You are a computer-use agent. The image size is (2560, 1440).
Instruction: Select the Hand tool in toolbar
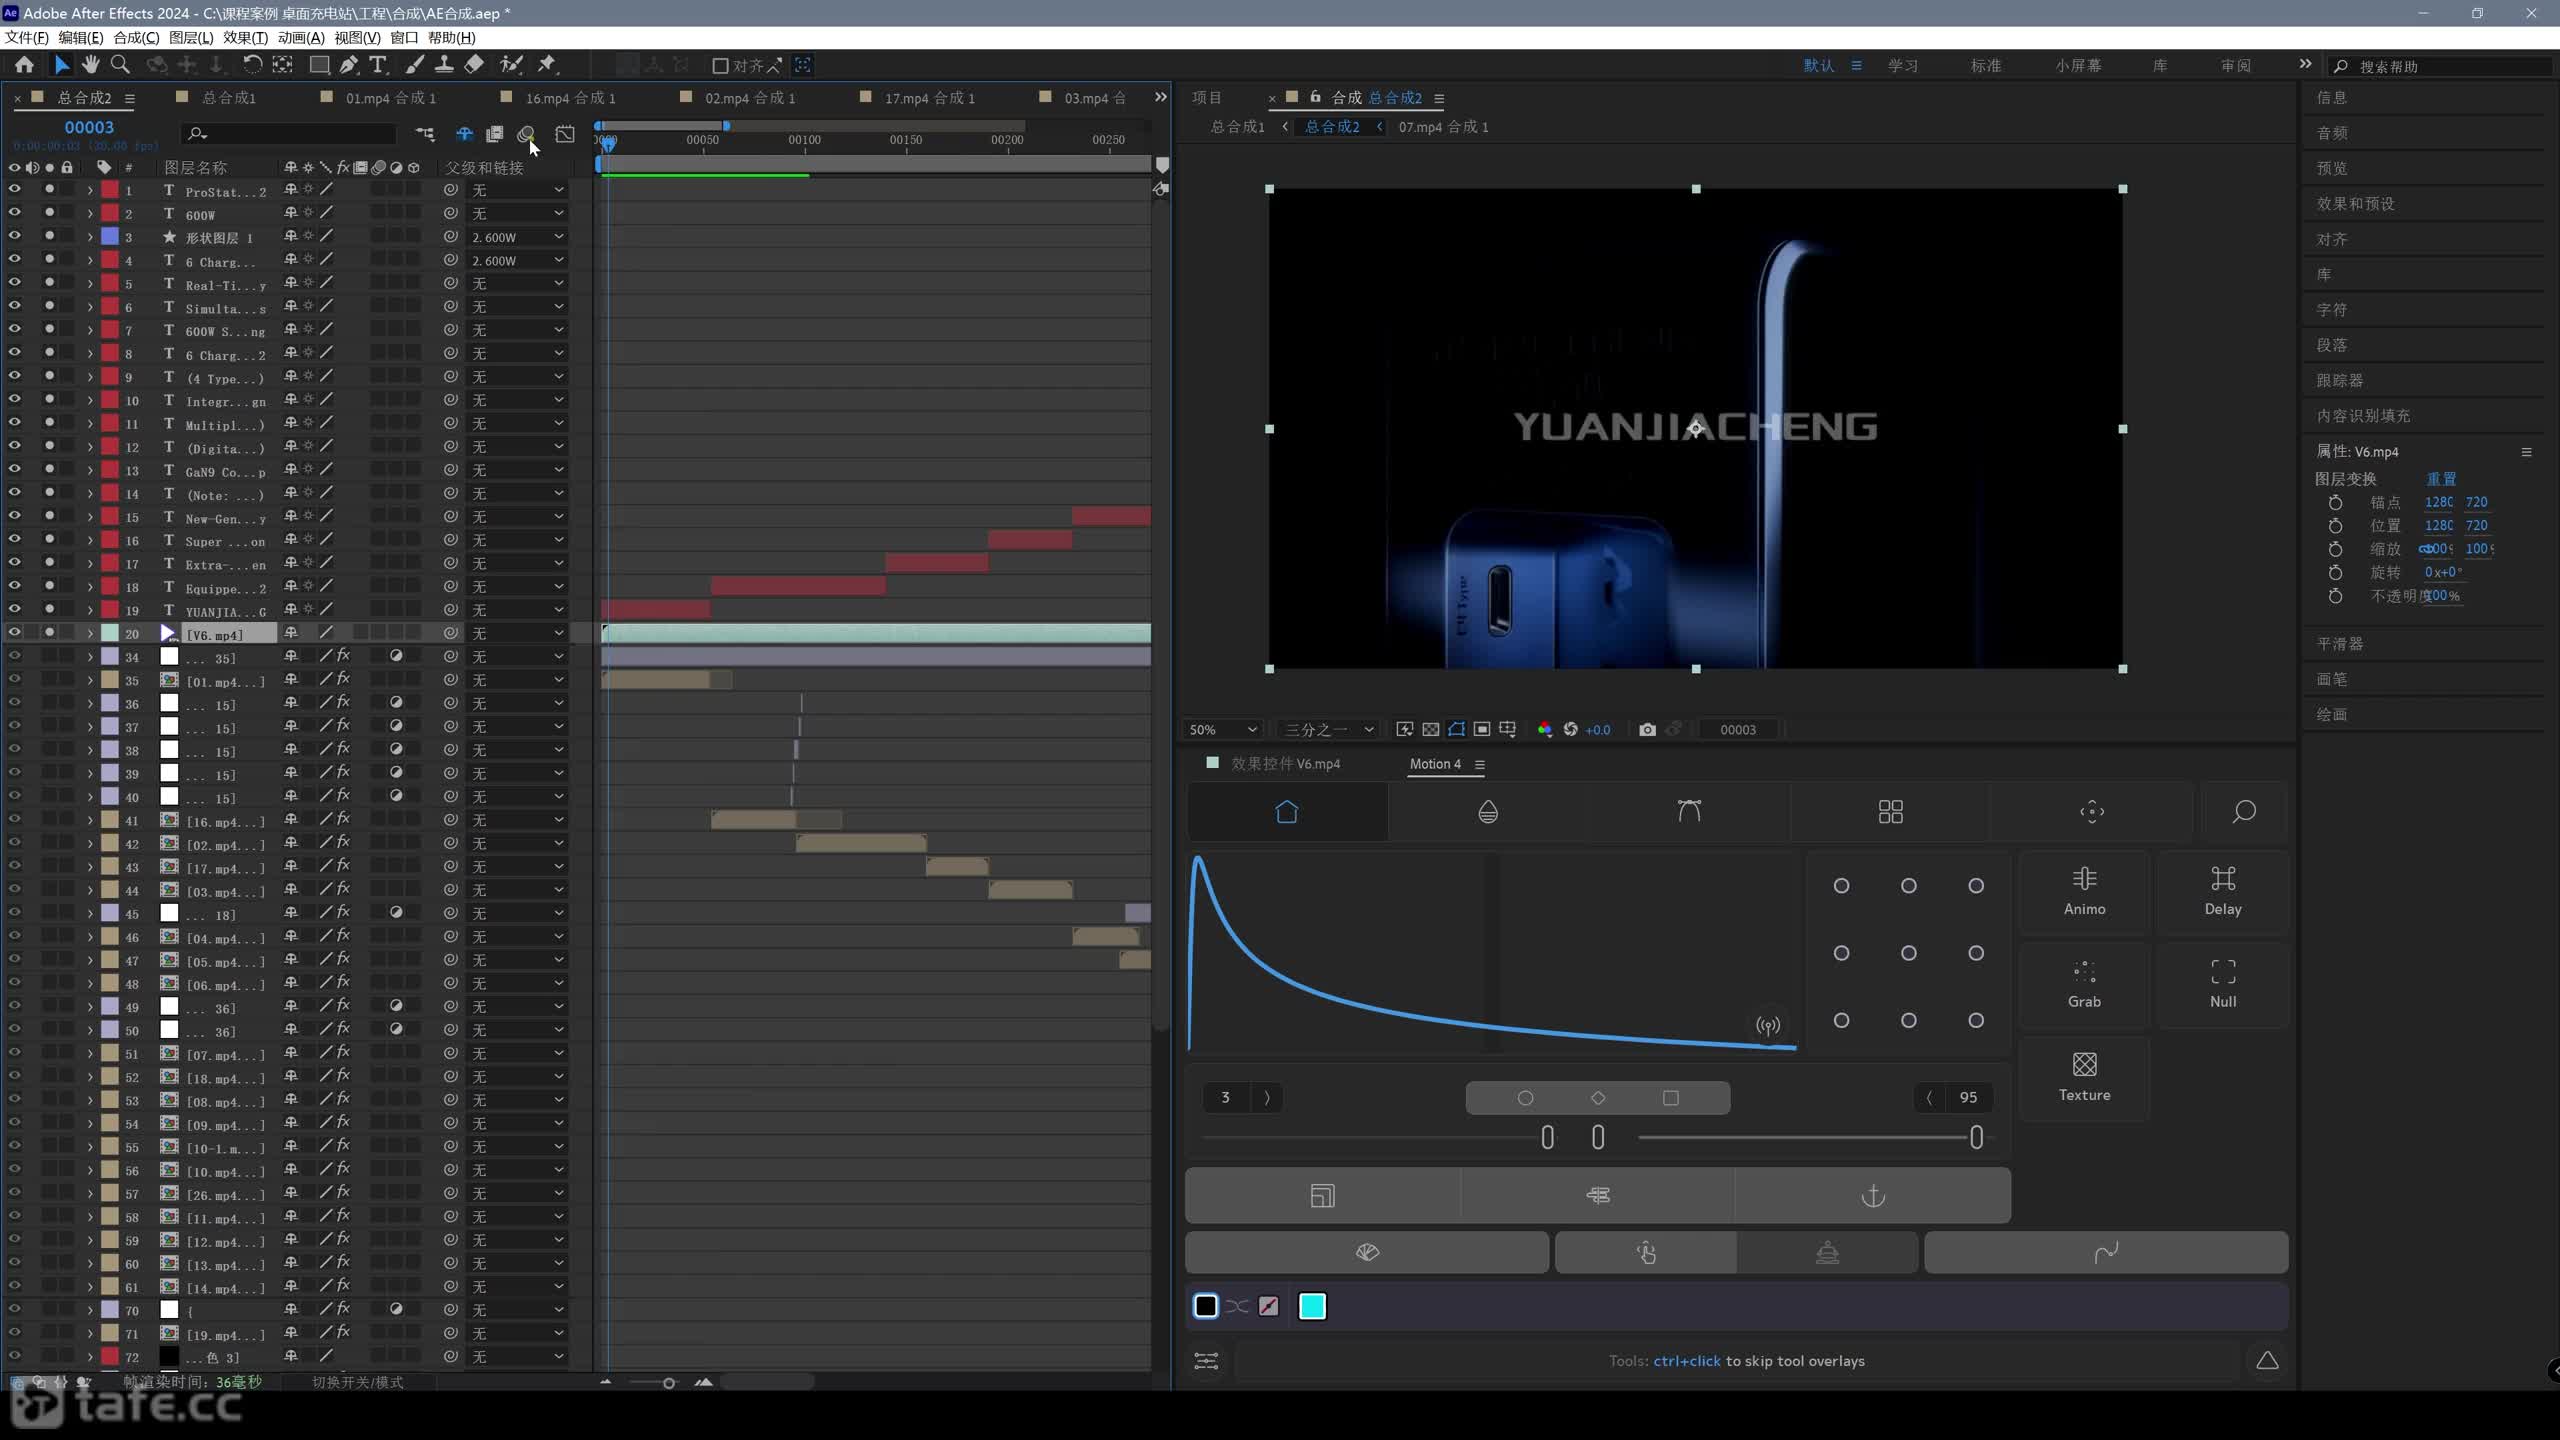coord(90,64)
